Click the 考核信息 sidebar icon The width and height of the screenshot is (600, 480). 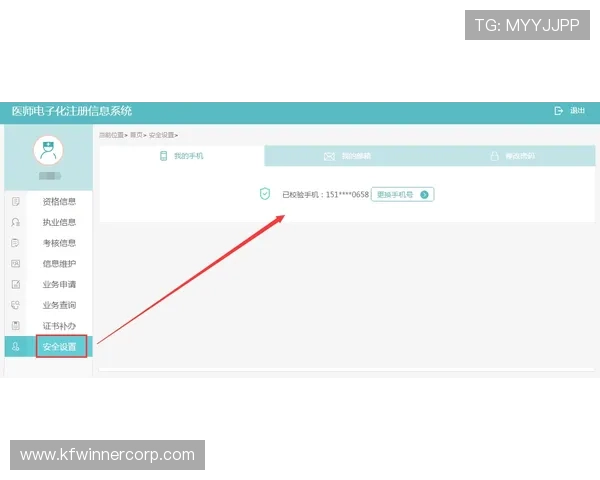tap(16, 243)
